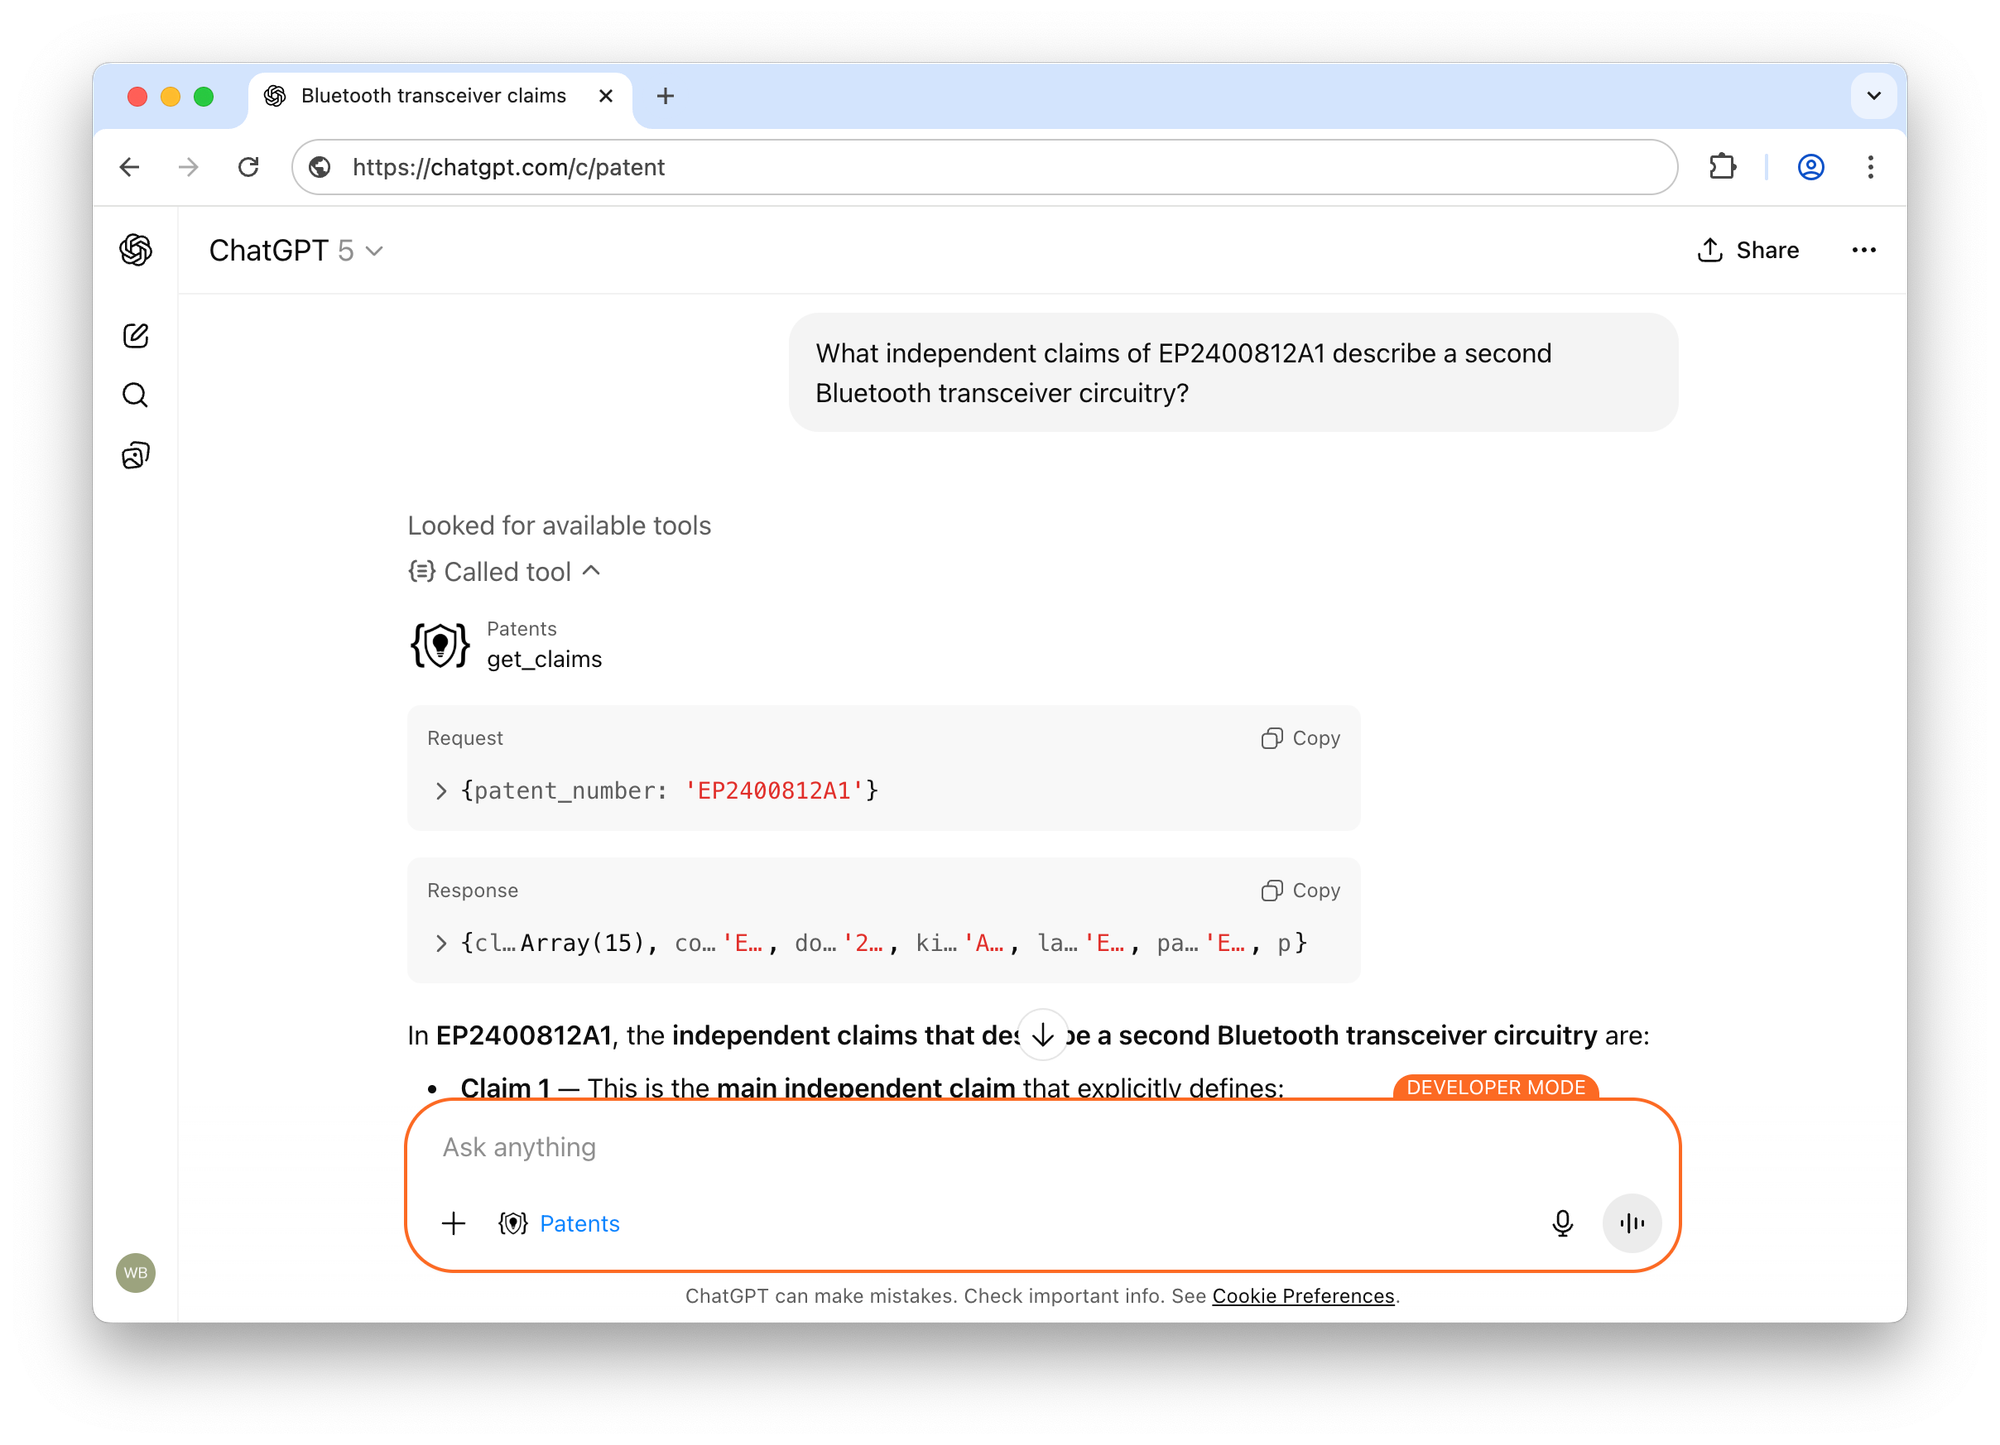Screen dimensions: 2000x1445
Task: Open a new browser tab
Action: pos(665,96)
